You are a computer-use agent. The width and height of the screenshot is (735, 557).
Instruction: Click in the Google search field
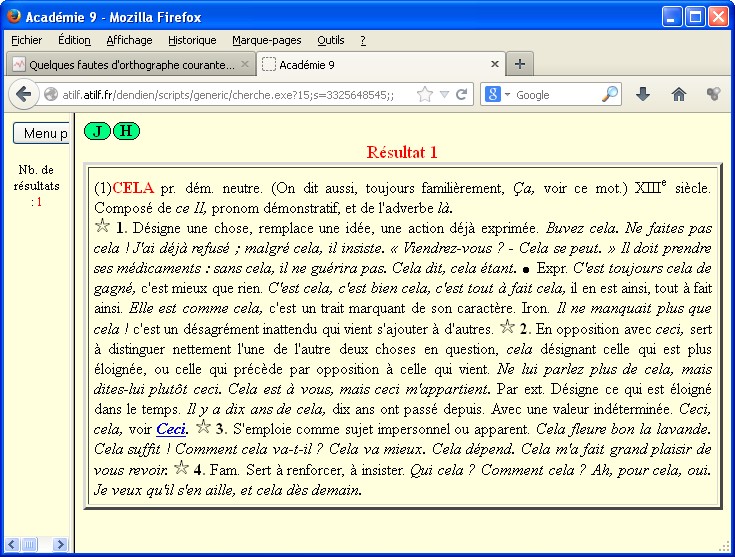[x=557, y=95]
